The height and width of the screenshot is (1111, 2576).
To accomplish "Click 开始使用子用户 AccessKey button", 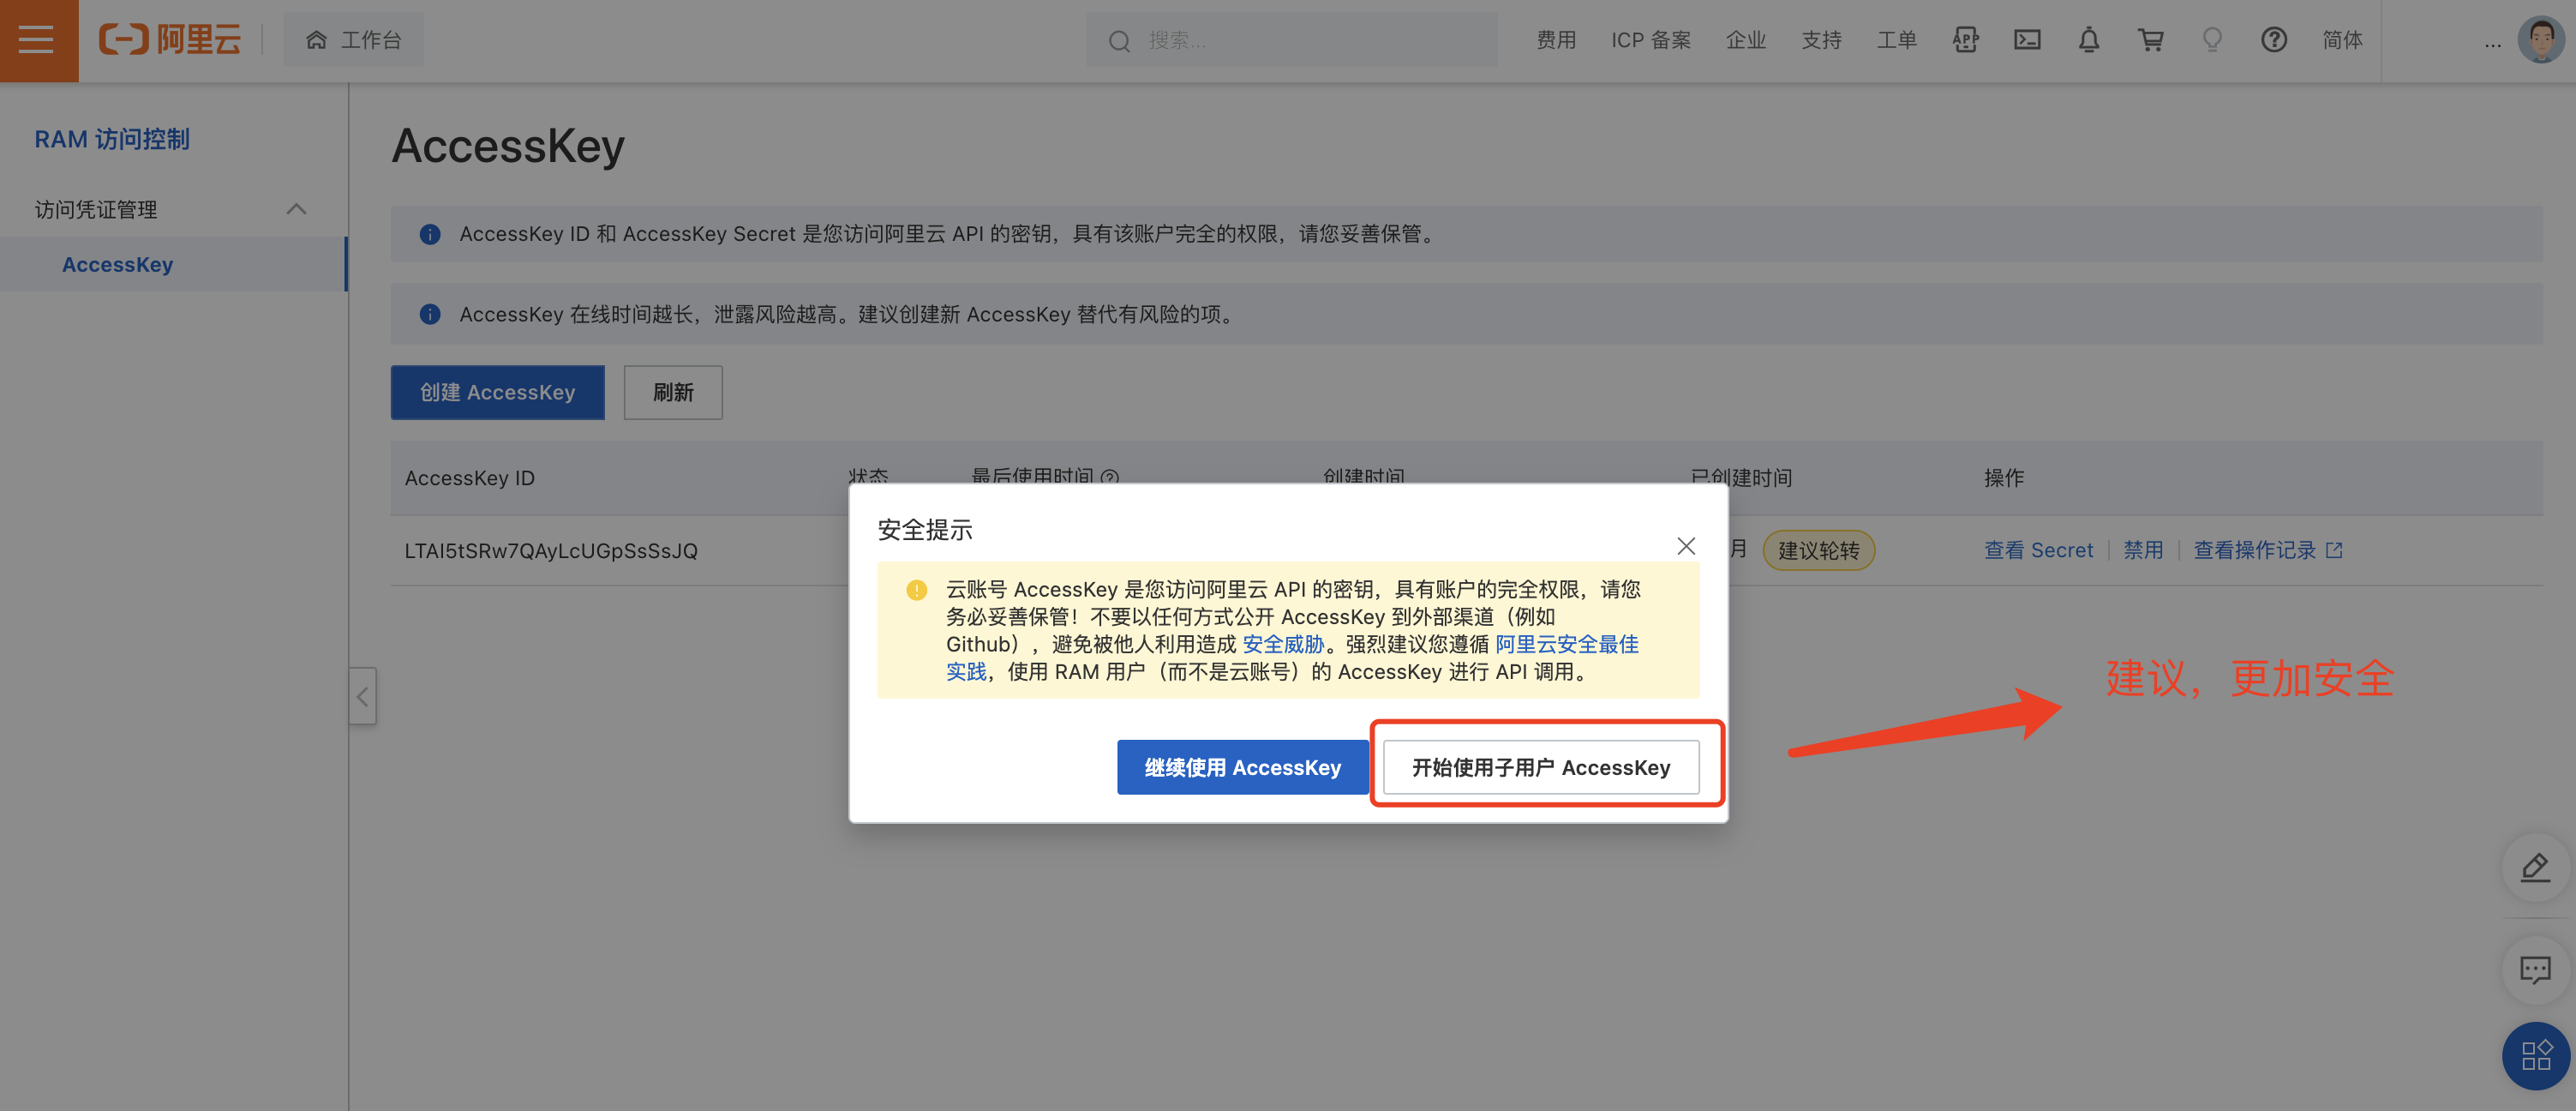I will [x=1540, y=767].
